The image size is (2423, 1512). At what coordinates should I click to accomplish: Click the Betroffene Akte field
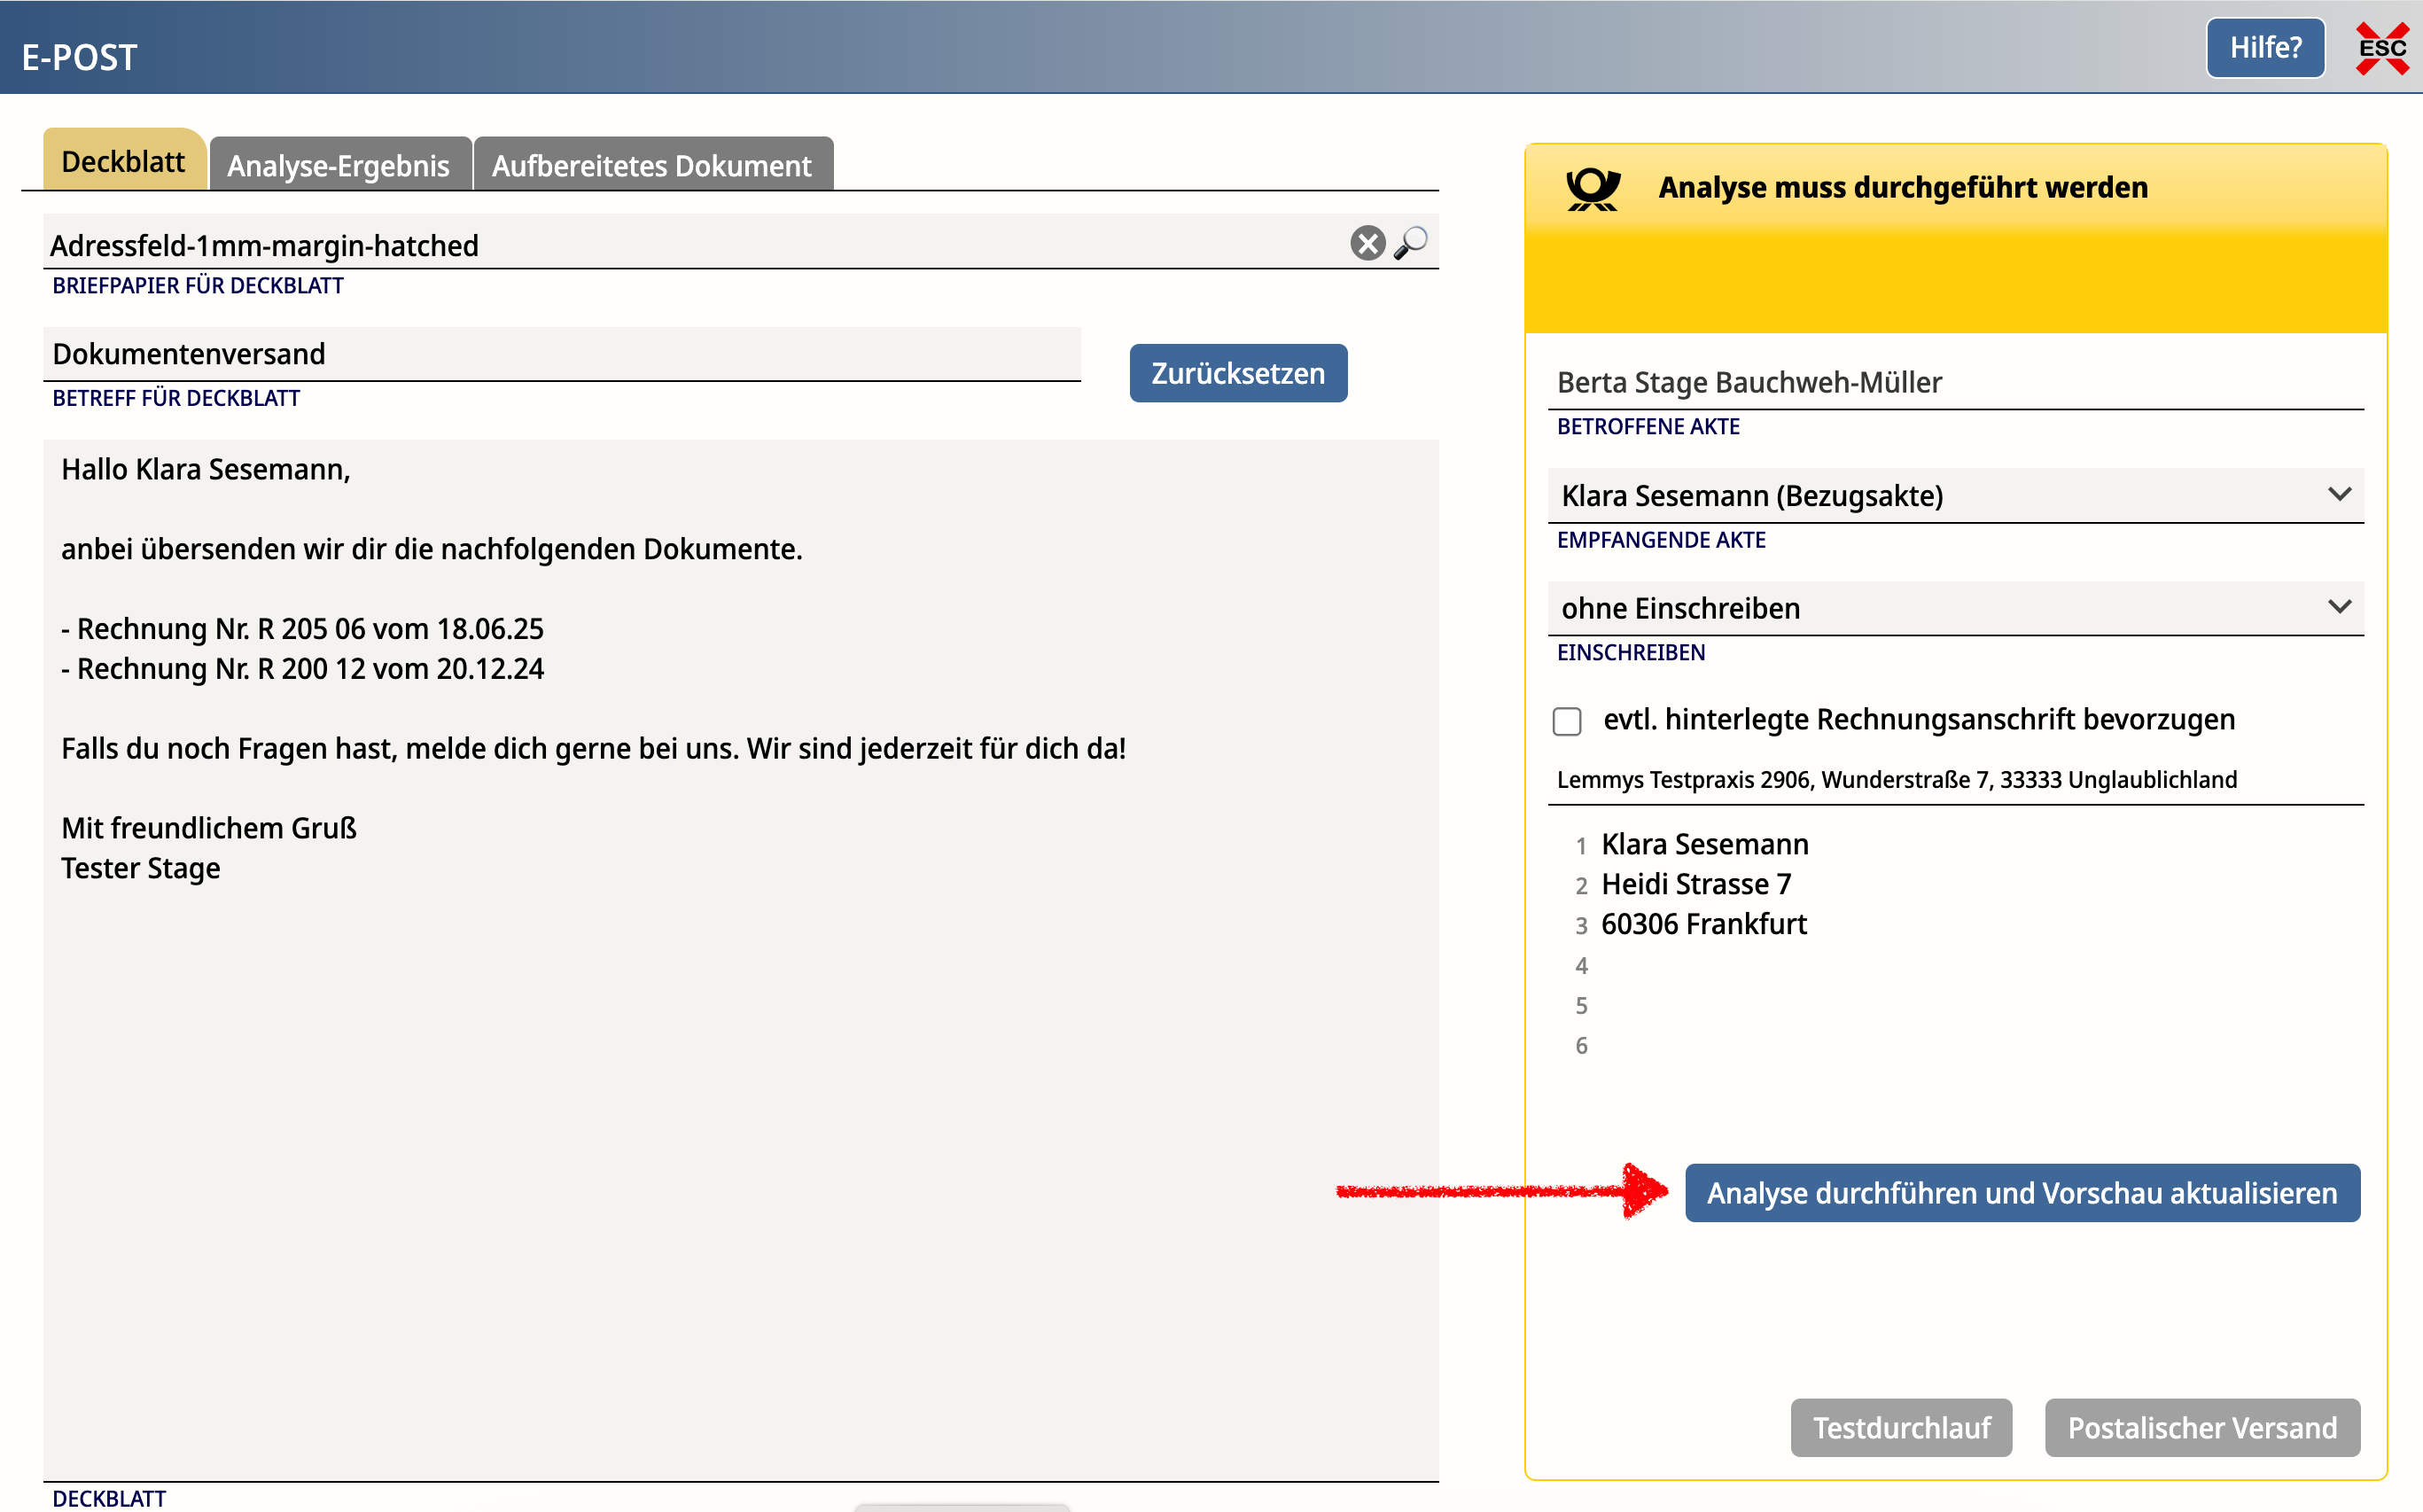1954,383
